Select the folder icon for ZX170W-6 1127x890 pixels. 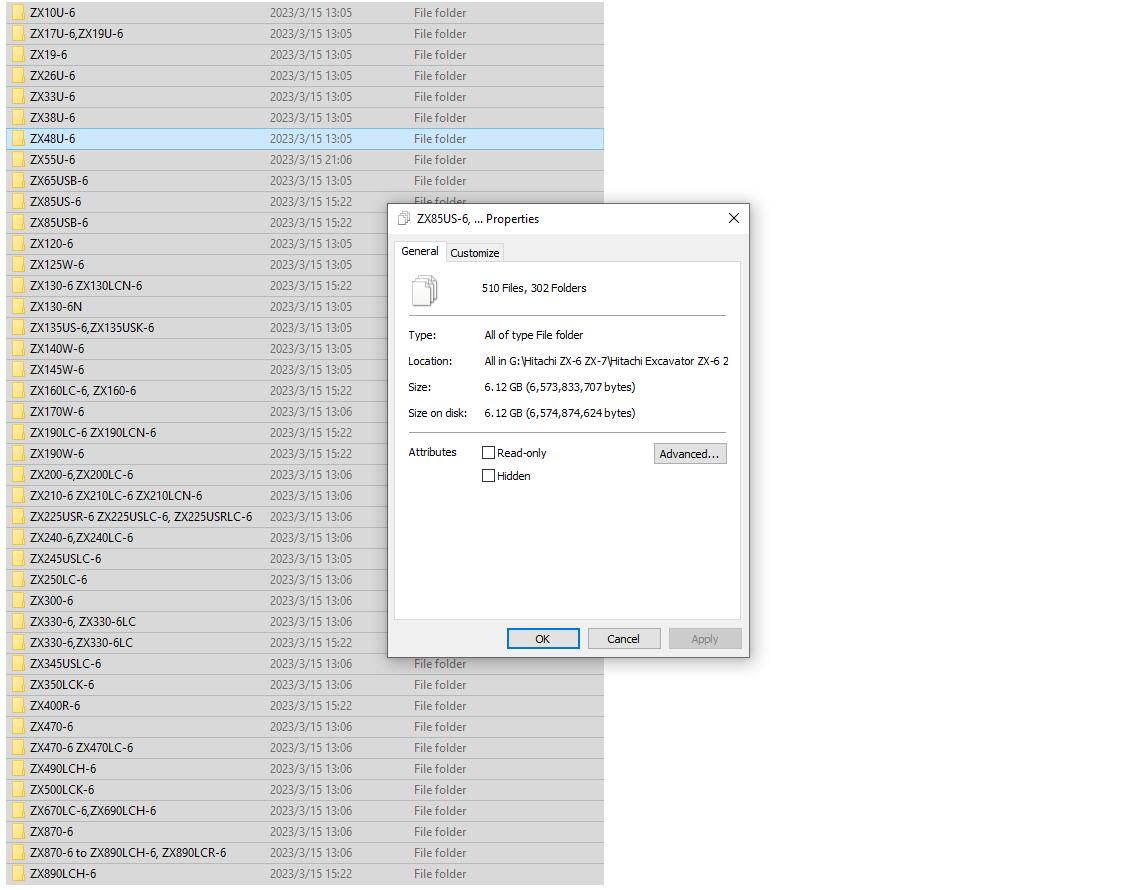pos(18,411)
